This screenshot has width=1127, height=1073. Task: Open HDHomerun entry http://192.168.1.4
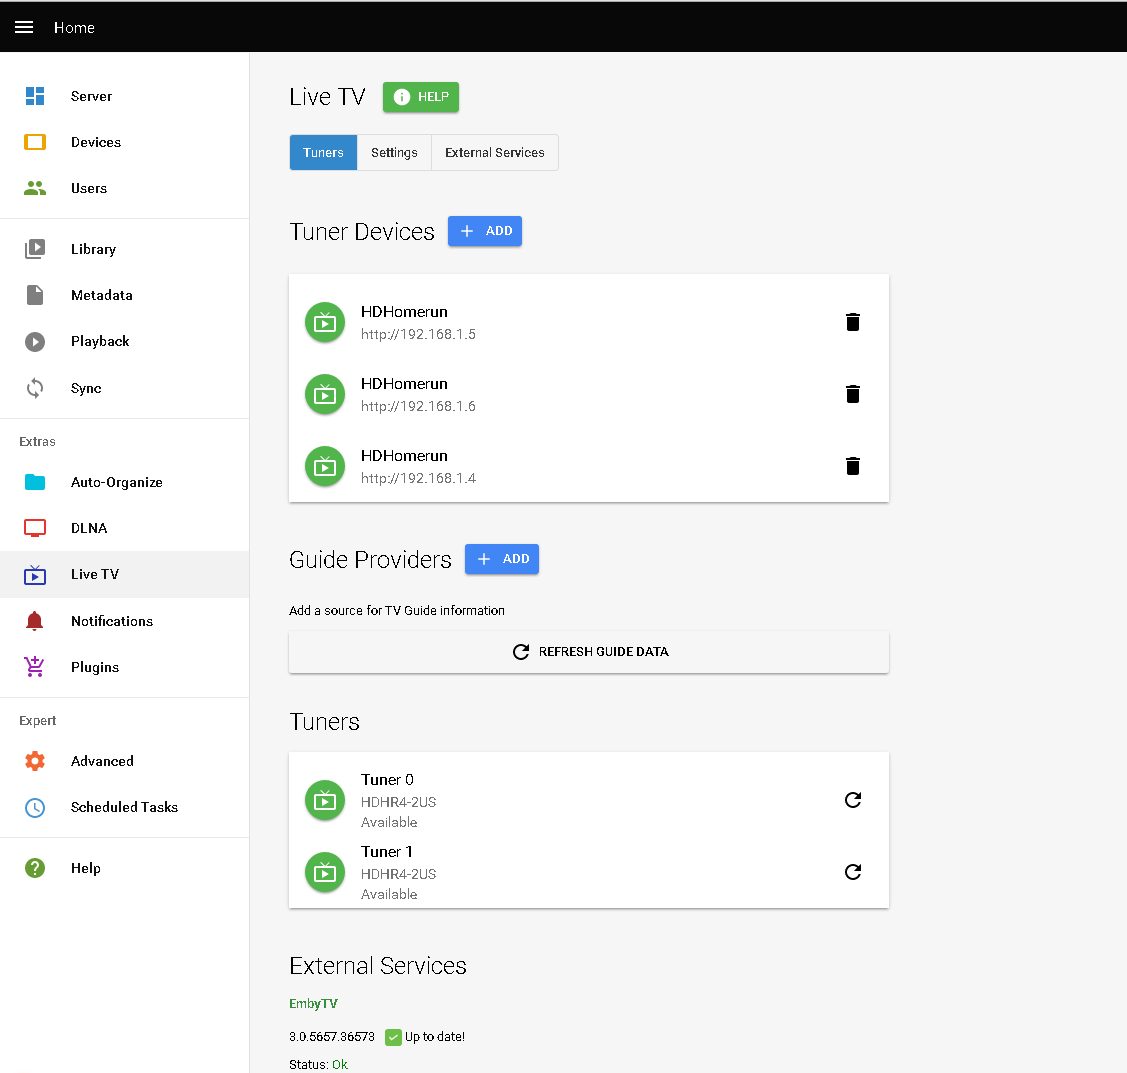(x=418, y=466)
